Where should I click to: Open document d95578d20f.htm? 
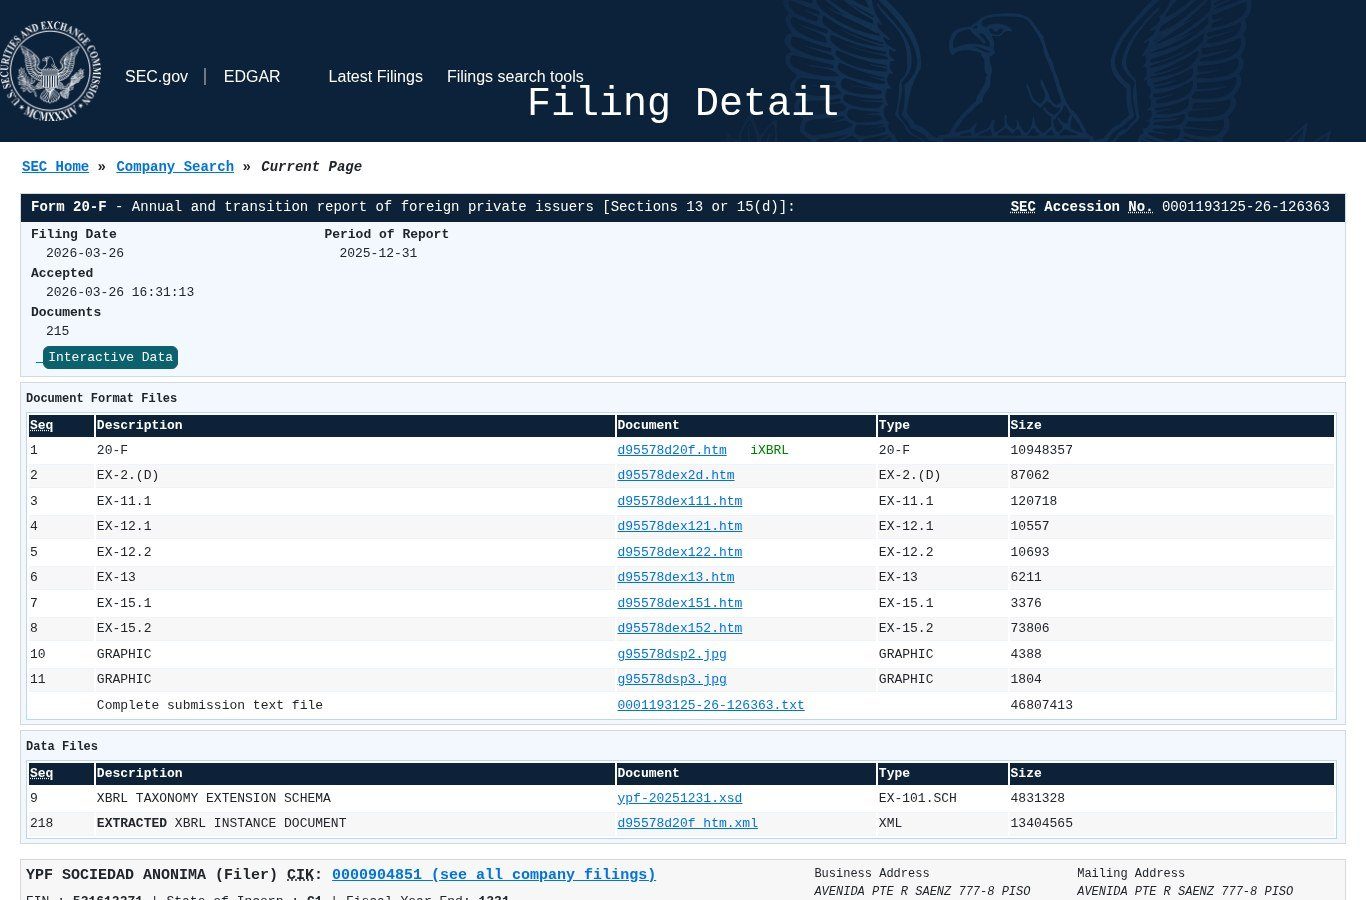[x=672, y=450]
